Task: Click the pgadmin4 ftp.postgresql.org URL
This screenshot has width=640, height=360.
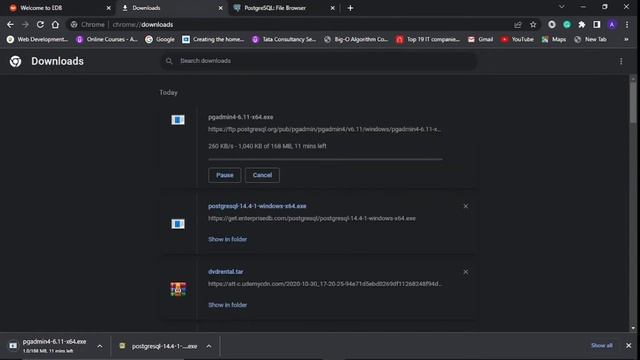Action: (324, 129)
